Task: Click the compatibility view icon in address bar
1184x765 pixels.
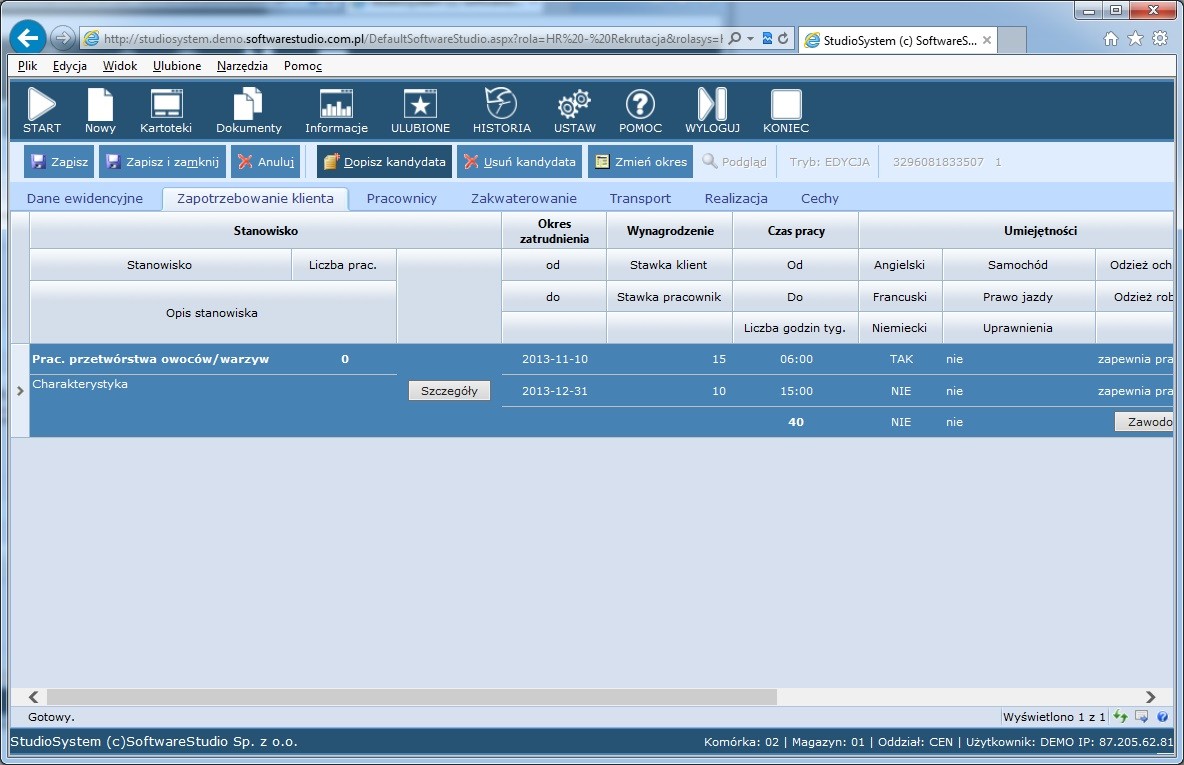Action: (x=767, y=38)
